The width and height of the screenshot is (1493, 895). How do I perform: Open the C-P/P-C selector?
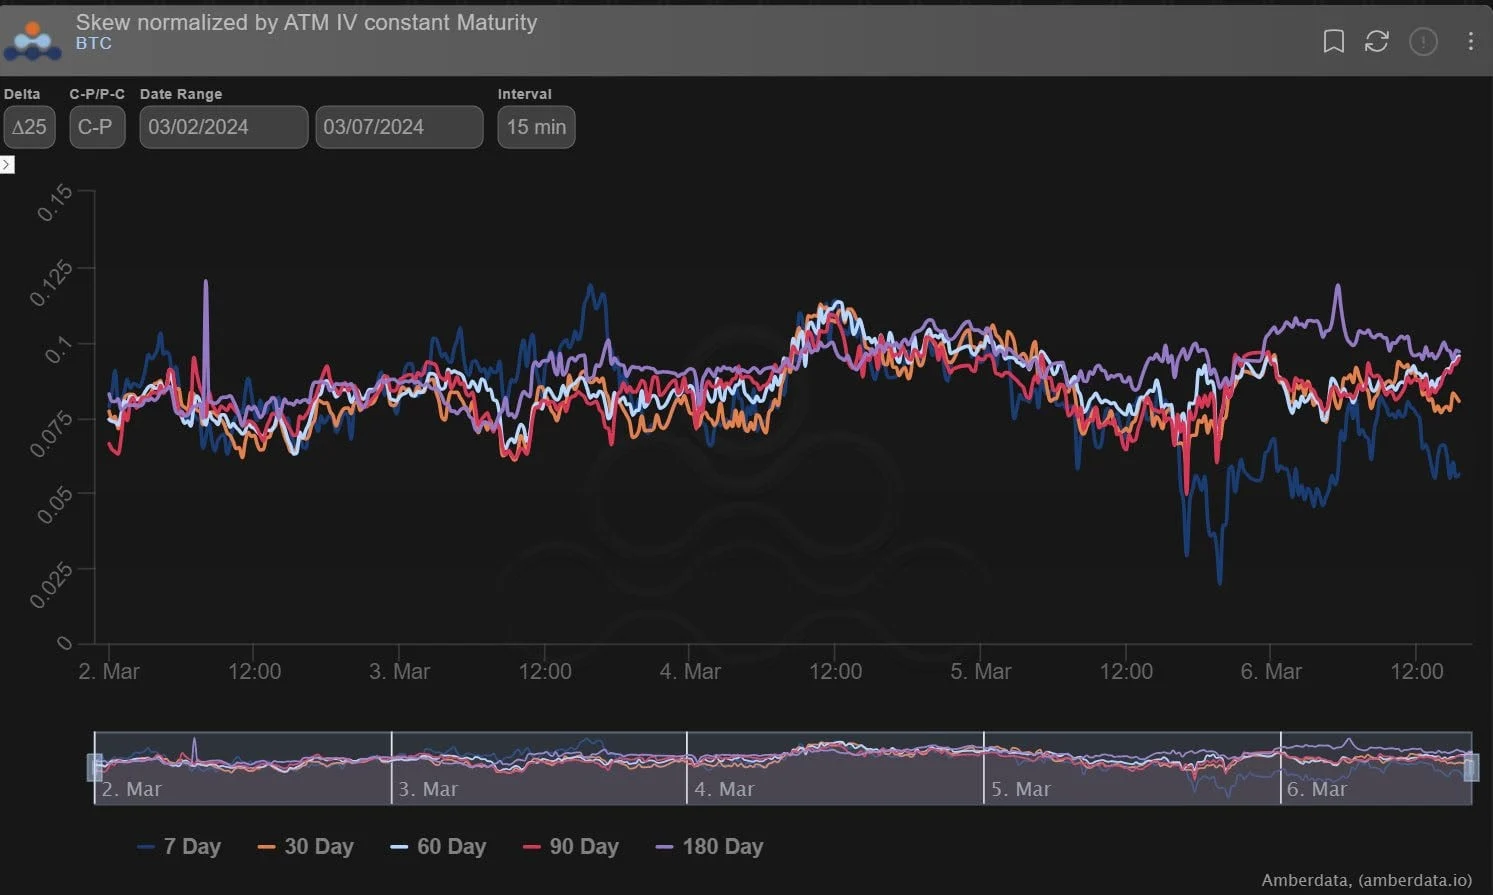point(97,127)
